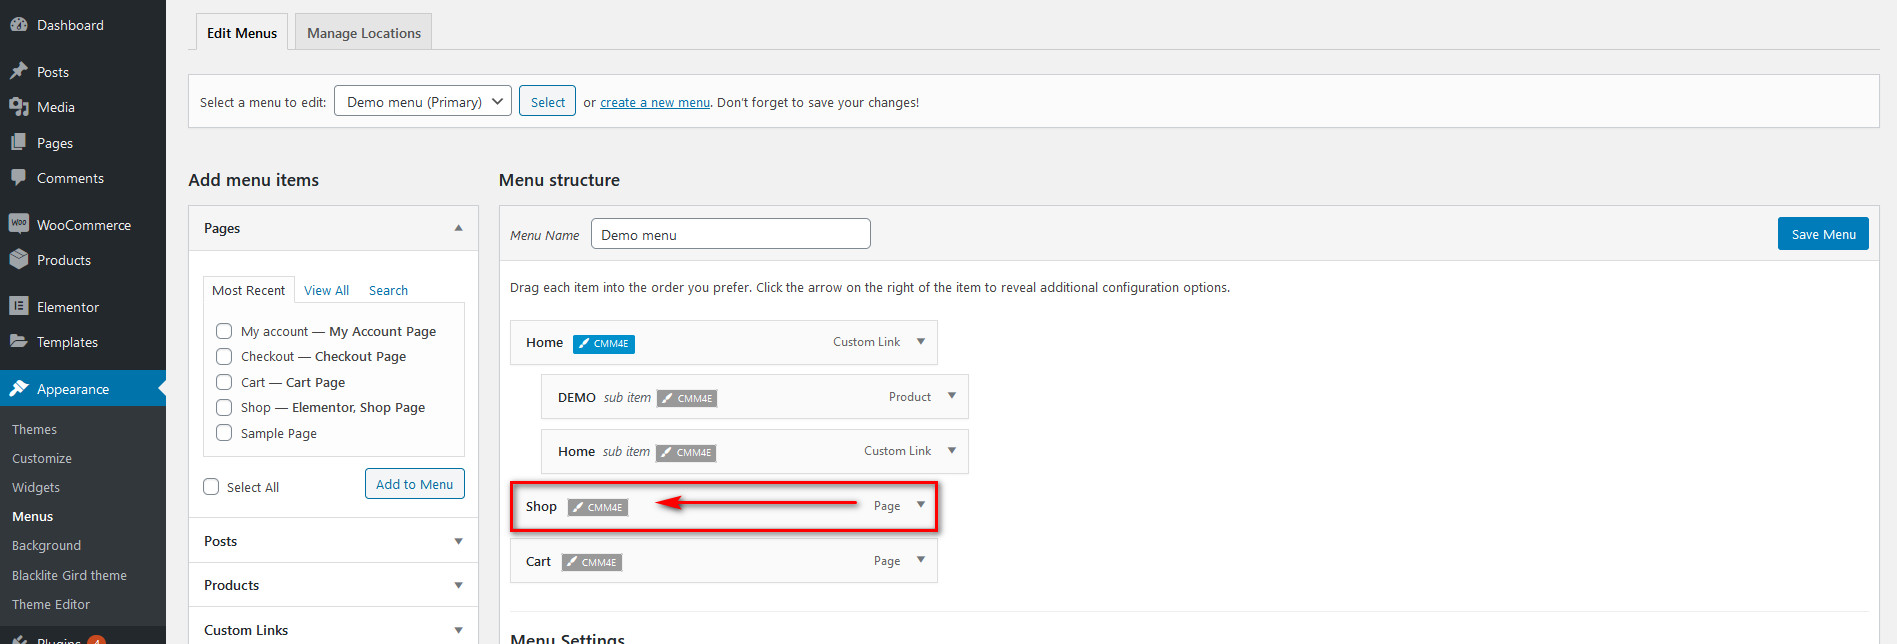Click the CMM4E badge on the Home sub item
1897x644 pixels.
coord(686,452)
